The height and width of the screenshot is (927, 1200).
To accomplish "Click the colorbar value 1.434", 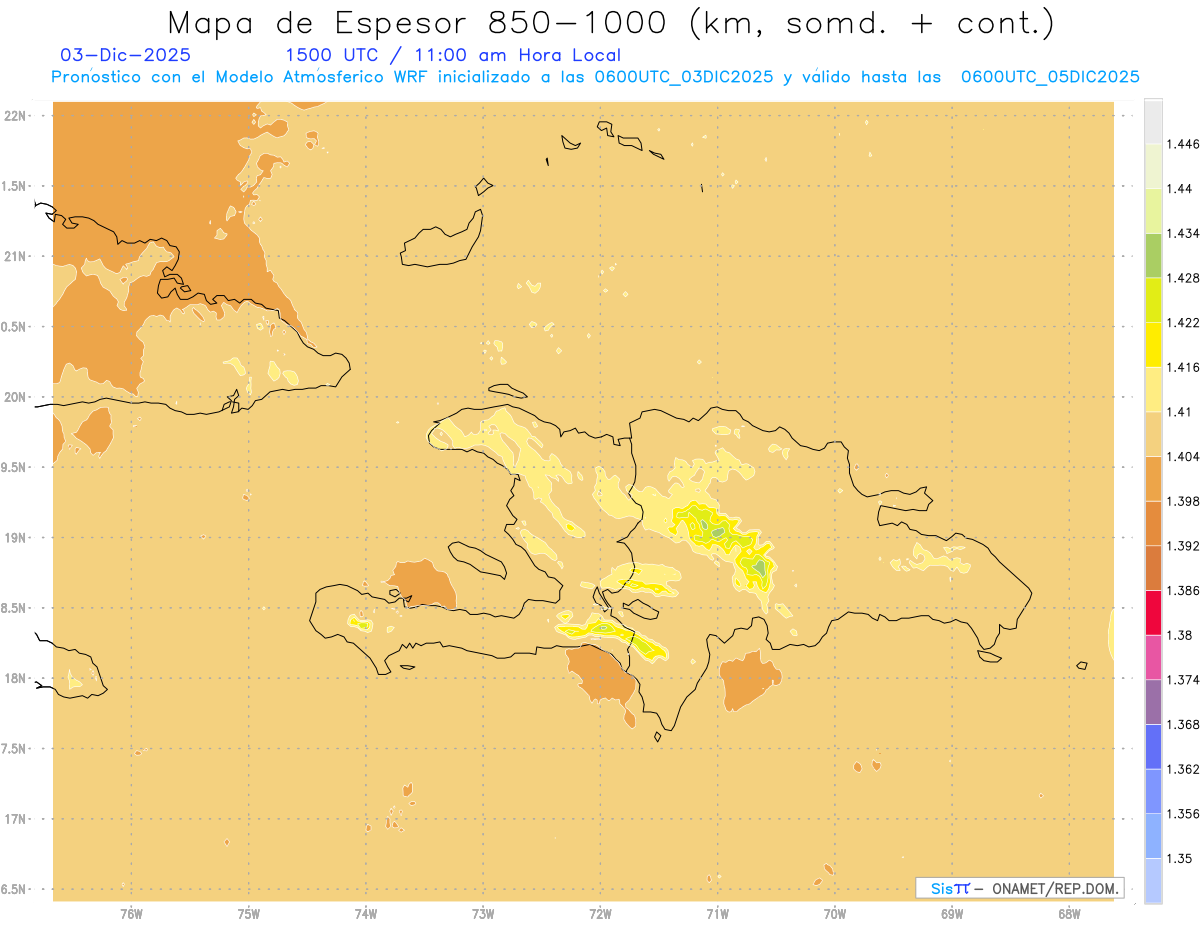I will pyautogui.click(x=1183, y=233).
